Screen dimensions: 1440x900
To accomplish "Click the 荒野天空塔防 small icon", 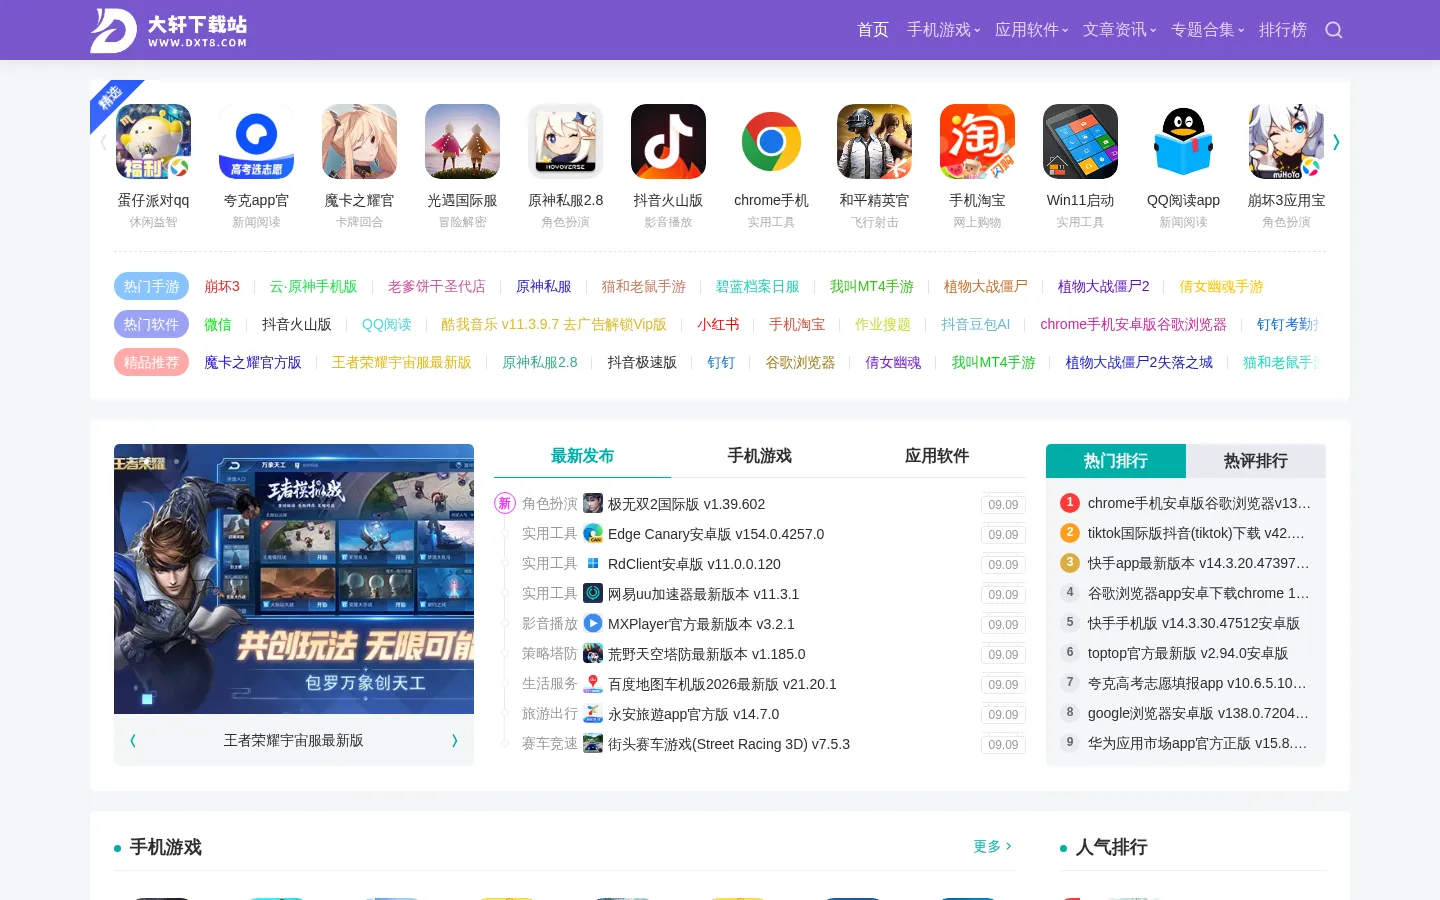I will pos(593,653).
